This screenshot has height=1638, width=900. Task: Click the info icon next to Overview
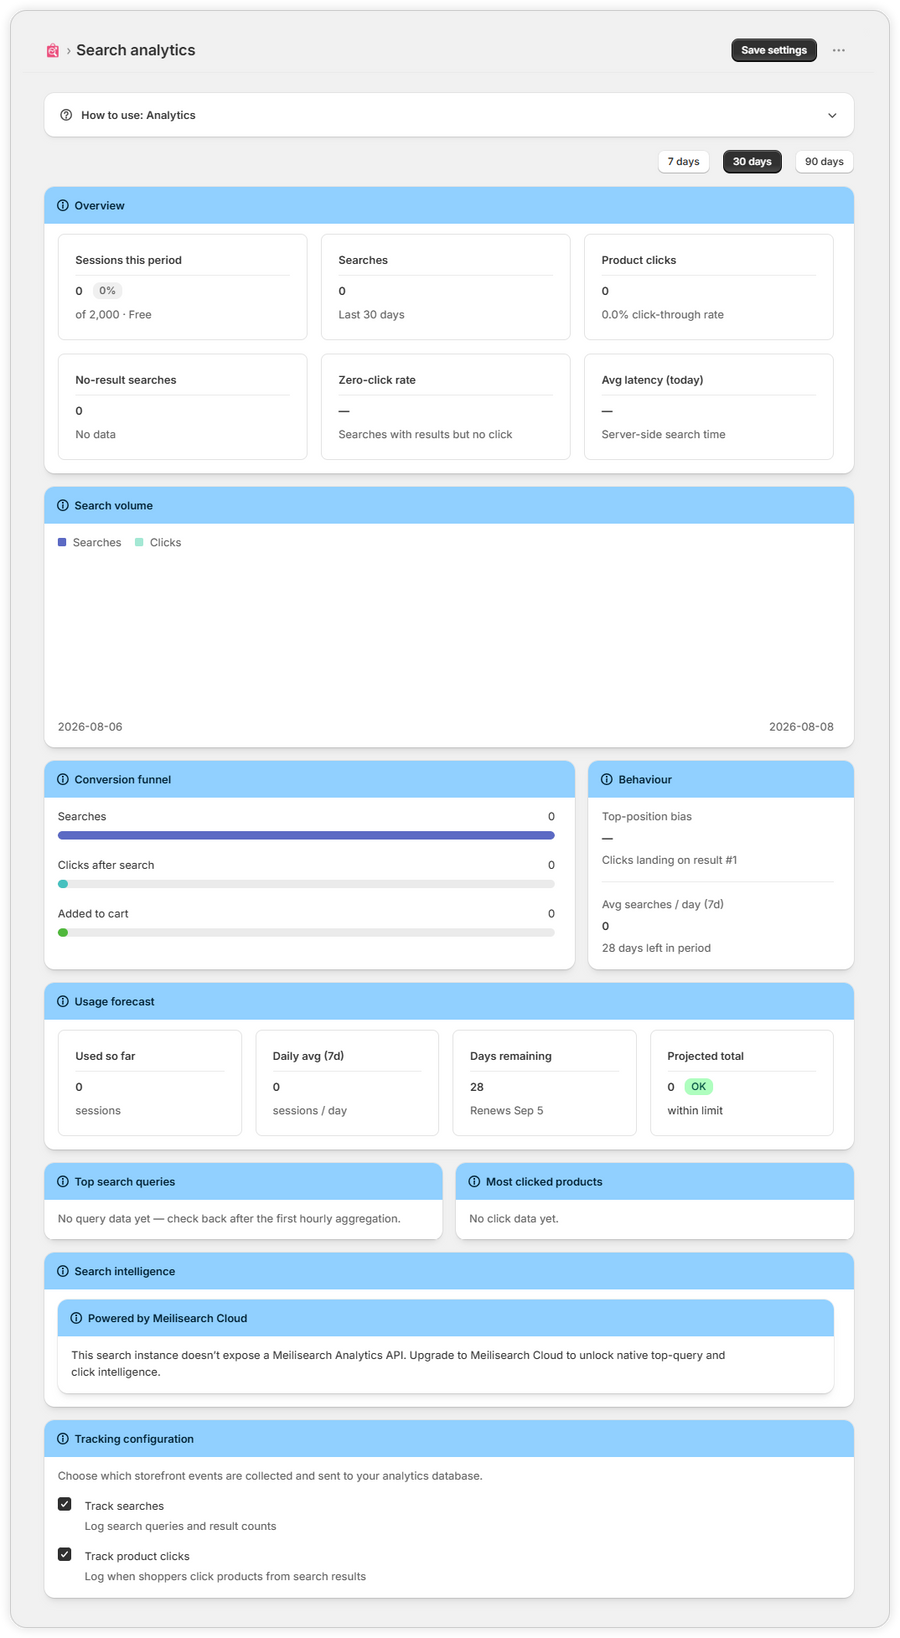(x=63, y=205)
